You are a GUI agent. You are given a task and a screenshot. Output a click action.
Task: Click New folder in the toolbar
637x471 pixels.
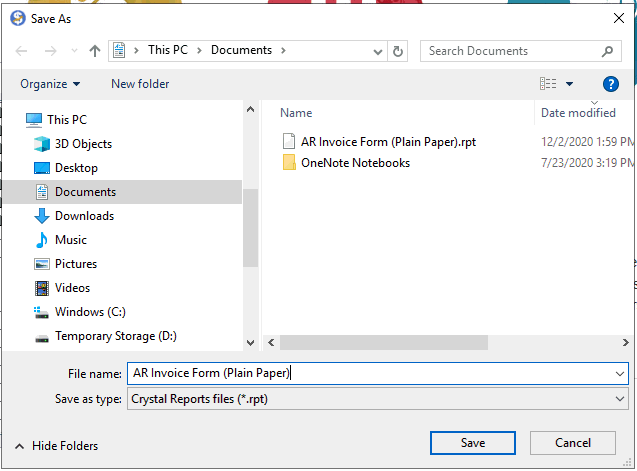click(x=140, y=85)
